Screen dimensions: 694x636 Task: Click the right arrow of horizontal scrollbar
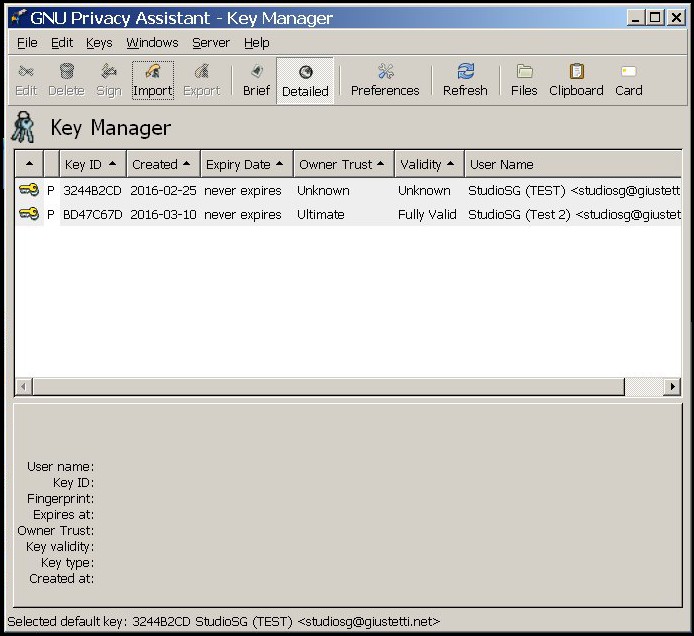672,387
